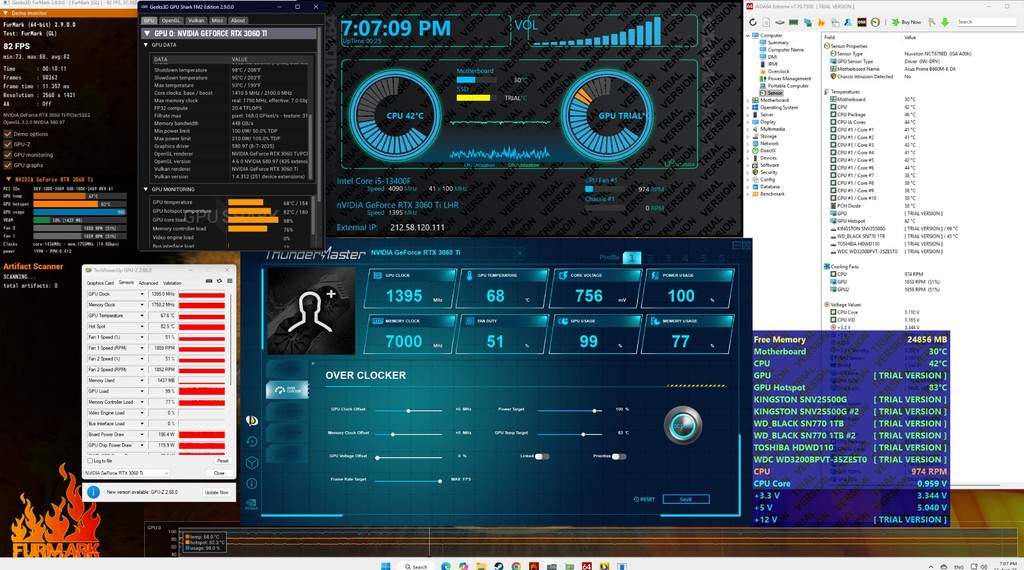Open Microsoft Edge from the taskbar
Image resolution: width=1024 pixels, height=570 pixels.
coord(446,565)
